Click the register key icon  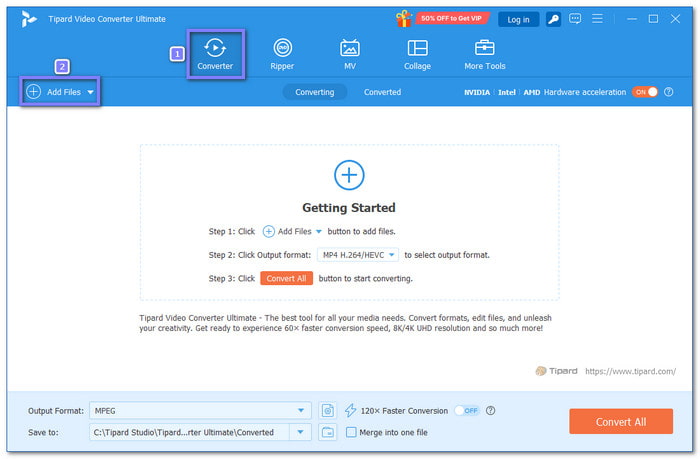tap(553, 19)
